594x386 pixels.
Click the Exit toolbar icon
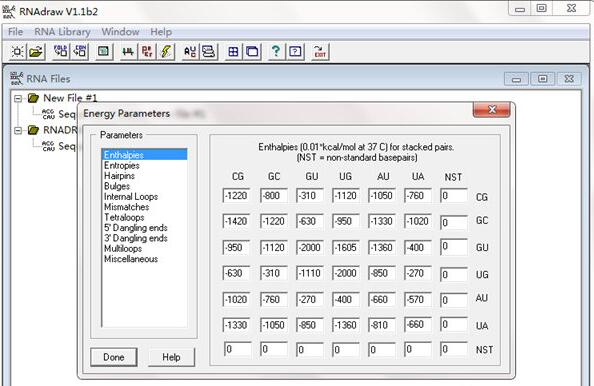pos(320,52)
